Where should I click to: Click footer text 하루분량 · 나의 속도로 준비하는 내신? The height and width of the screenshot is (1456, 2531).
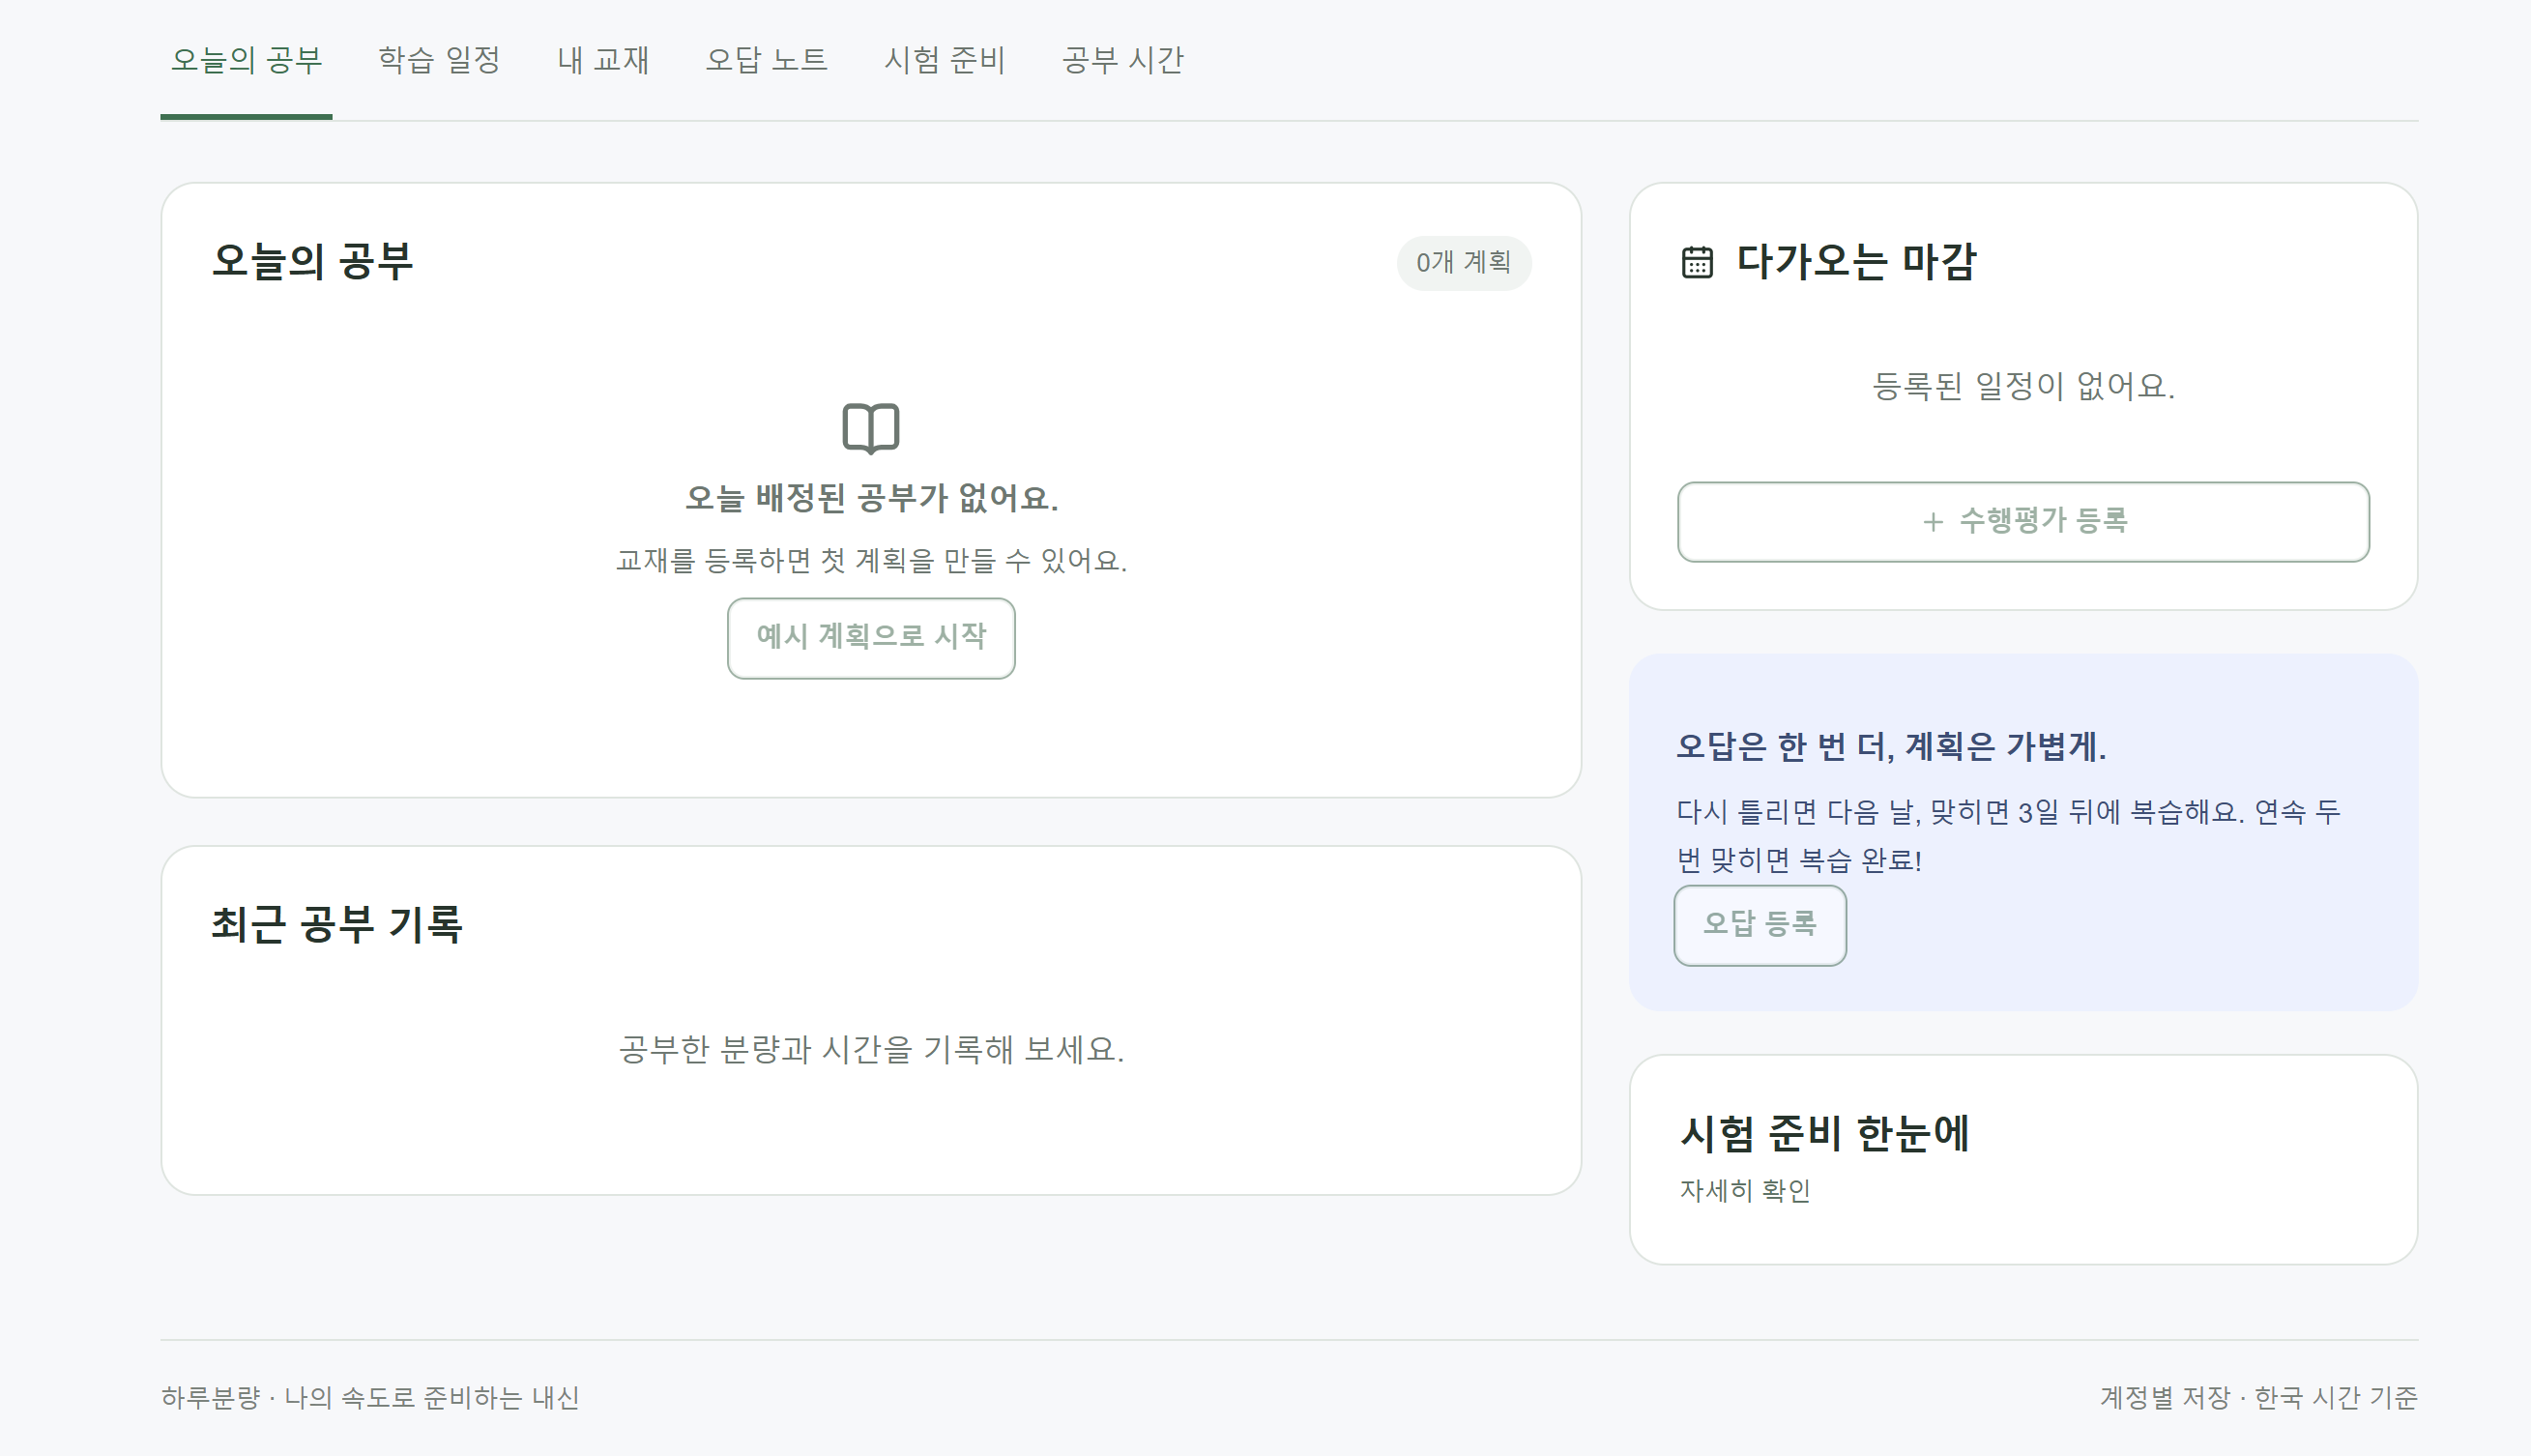tap(370, 1398)
